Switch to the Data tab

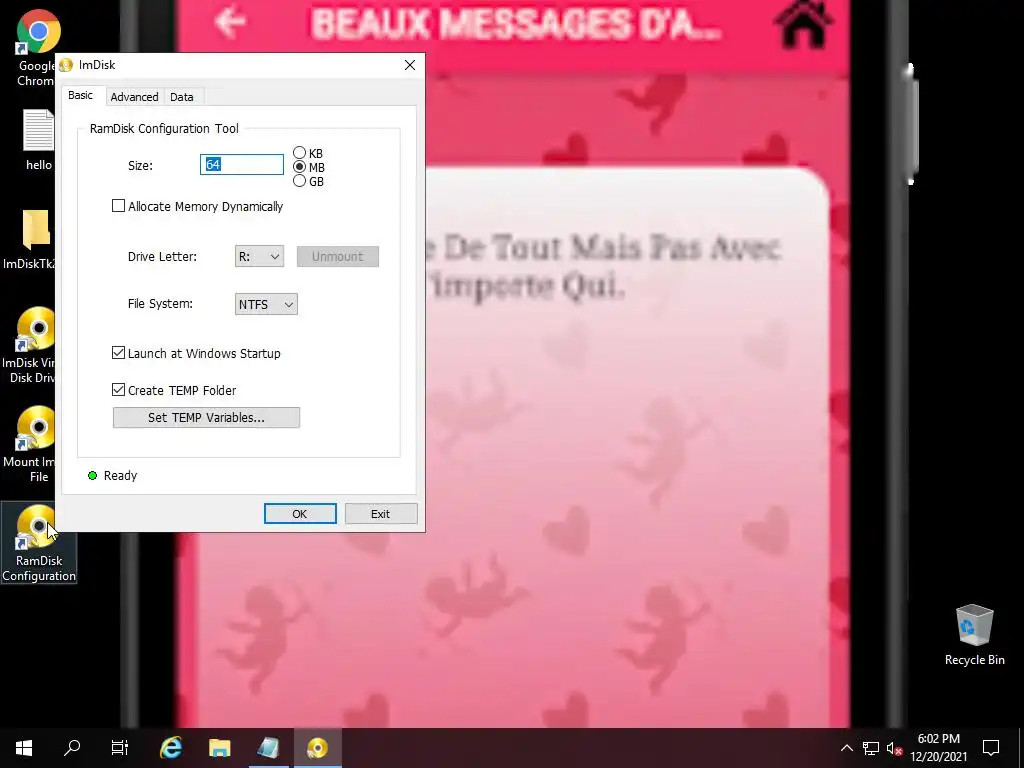[182, 97]
